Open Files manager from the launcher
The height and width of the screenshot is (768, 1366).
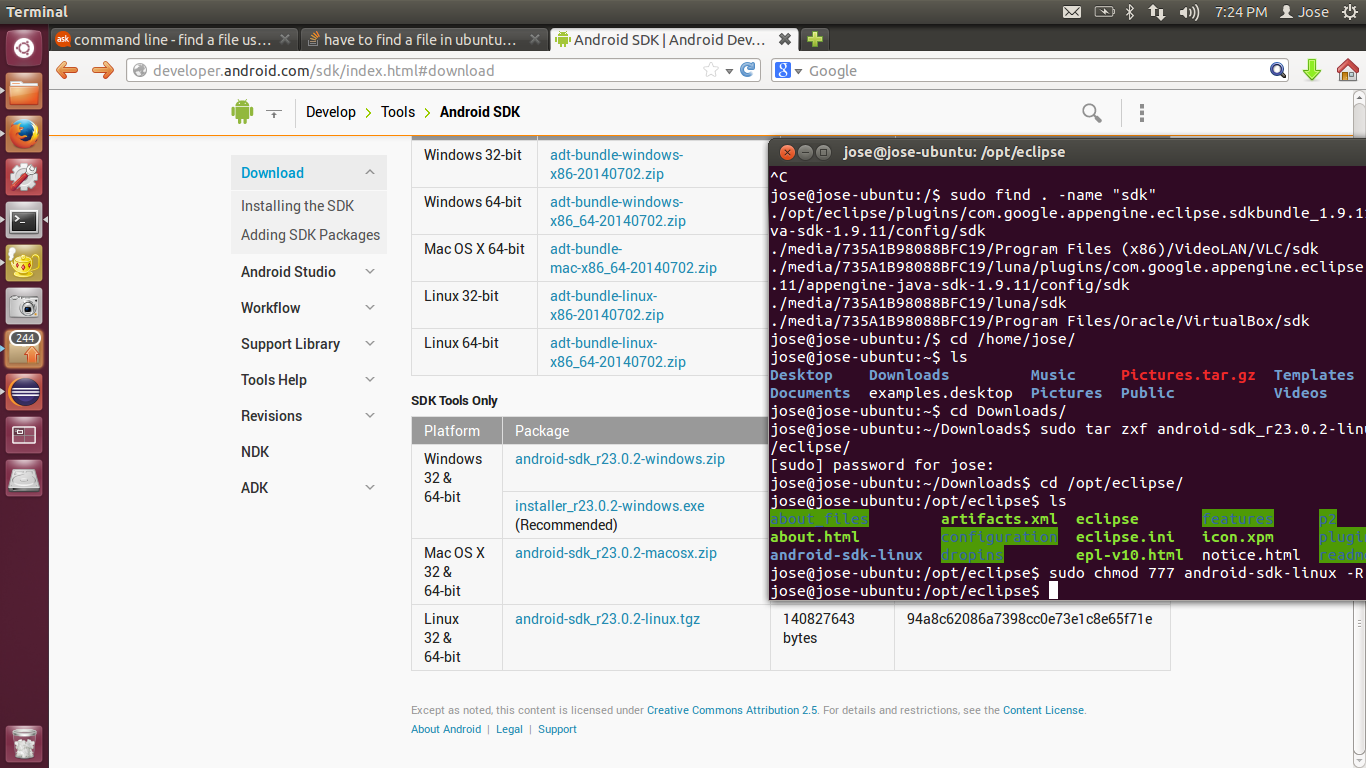(x=24, y=92)
